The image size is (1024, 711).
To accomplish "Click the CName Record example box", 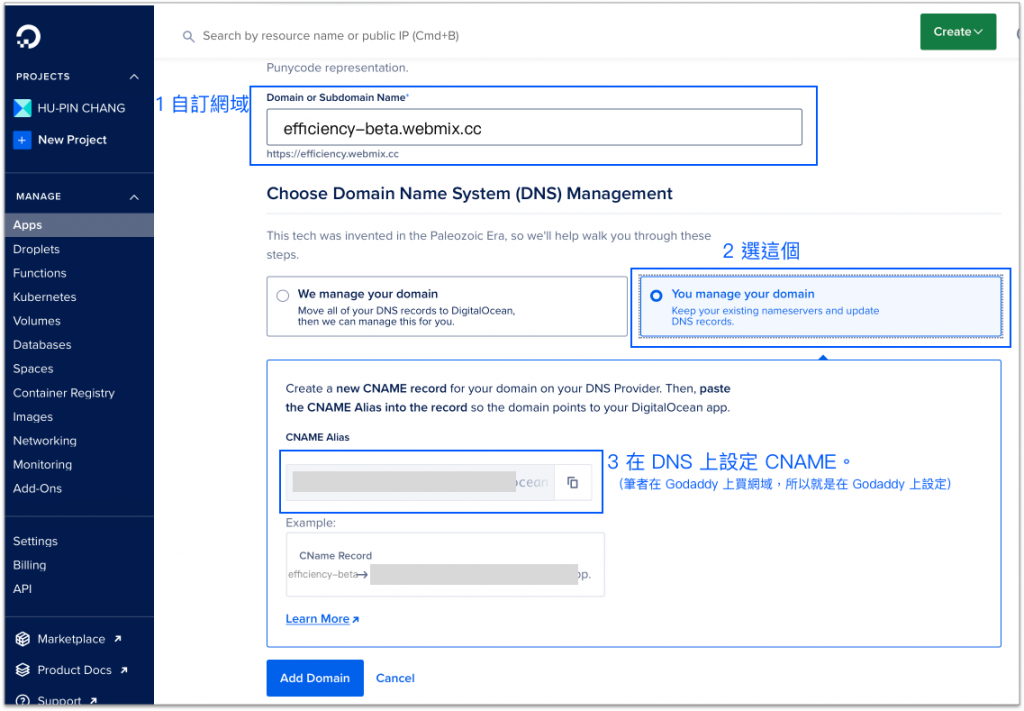I will (x=445, y=565).
